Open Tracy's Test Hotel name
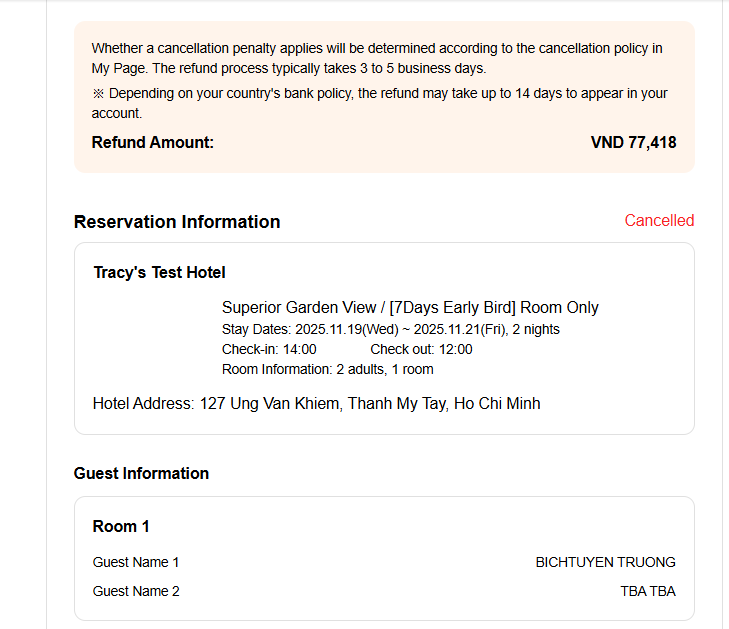Image resolution: width=729 pixels, height=629 pixels. [159, 272]
